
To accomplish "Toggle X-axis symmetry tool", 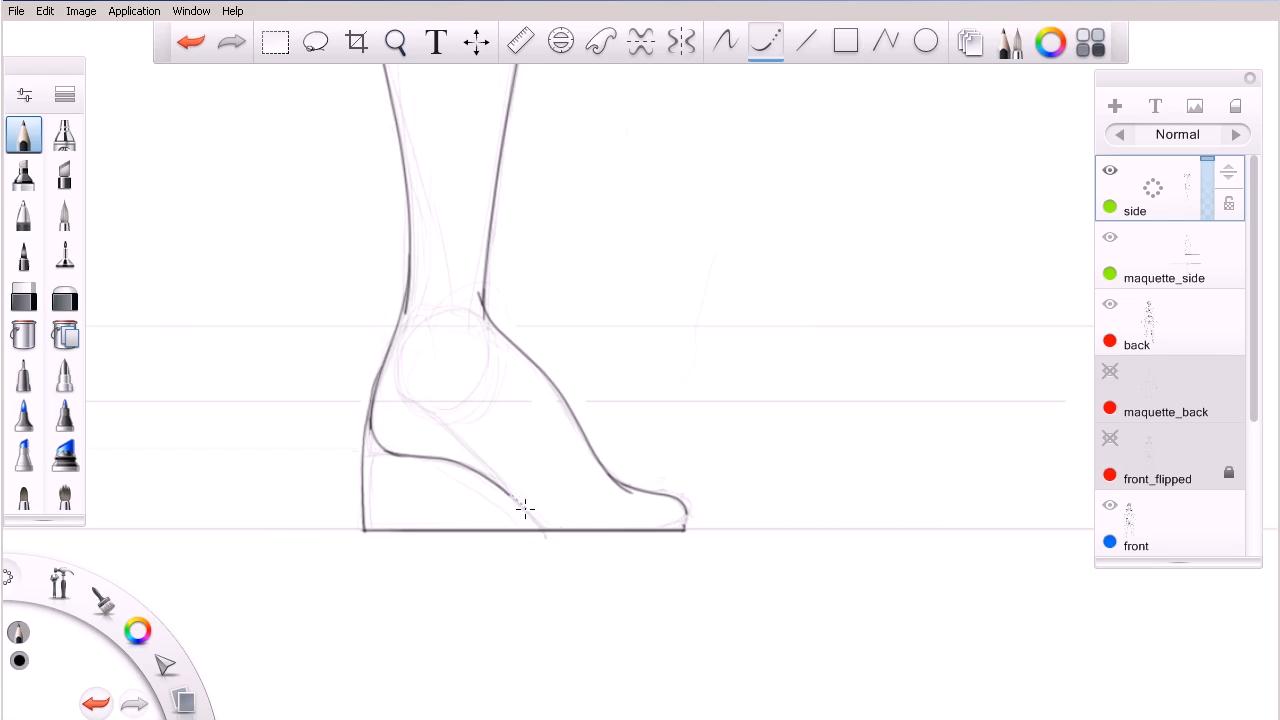I will click(641, 42).
